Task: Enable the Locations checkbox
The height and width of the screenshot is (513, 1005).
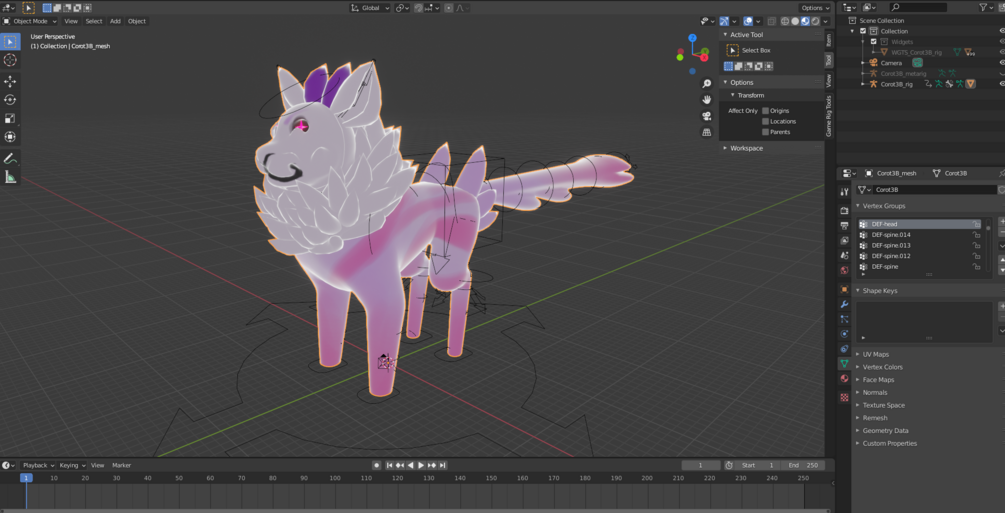Action: 765,121
